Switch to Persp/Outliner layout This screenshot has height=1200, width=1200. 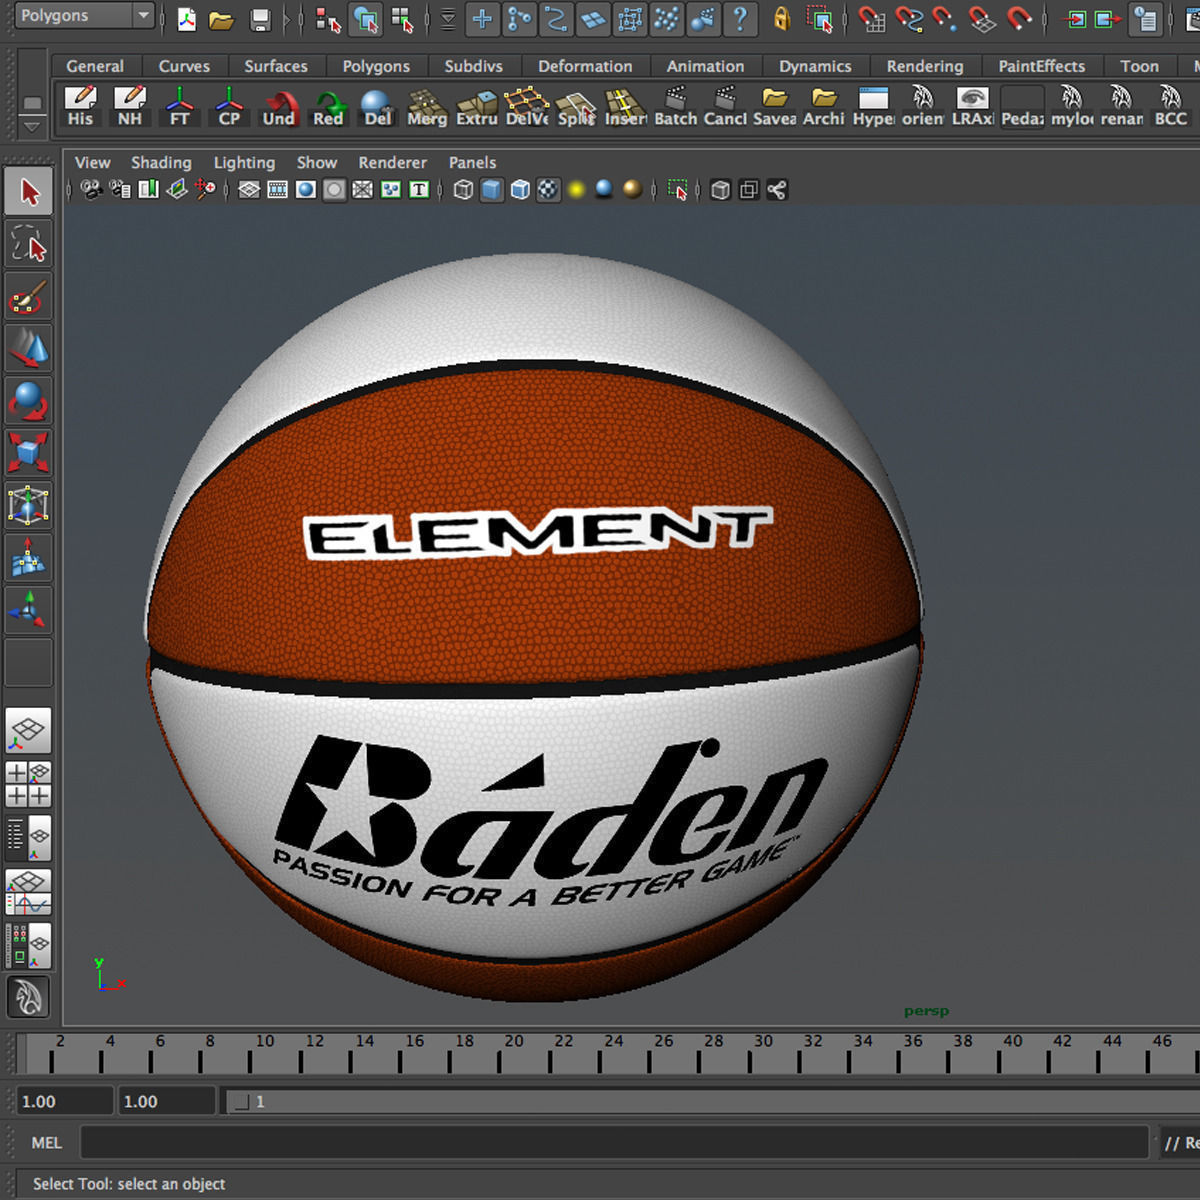click(29, 839)
